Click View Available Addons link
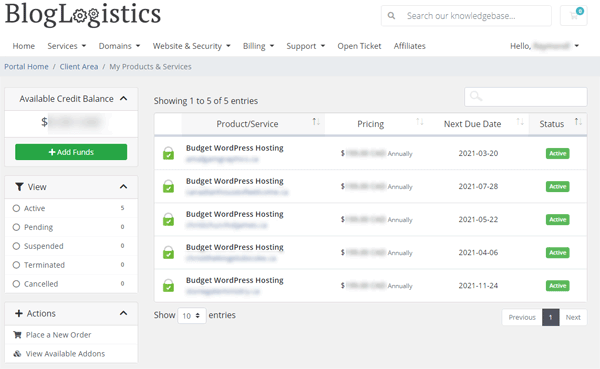 65,354
